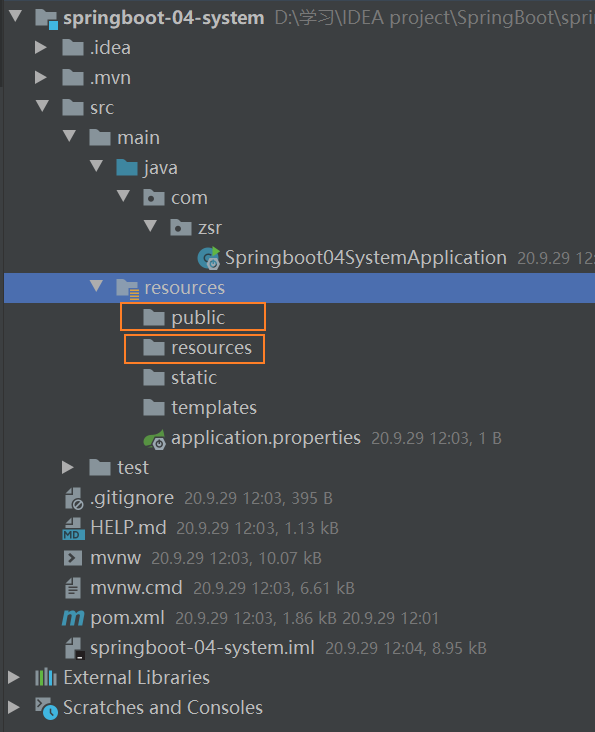
Task: Select Scratches and Consoles node label
Action: (163, 707)
